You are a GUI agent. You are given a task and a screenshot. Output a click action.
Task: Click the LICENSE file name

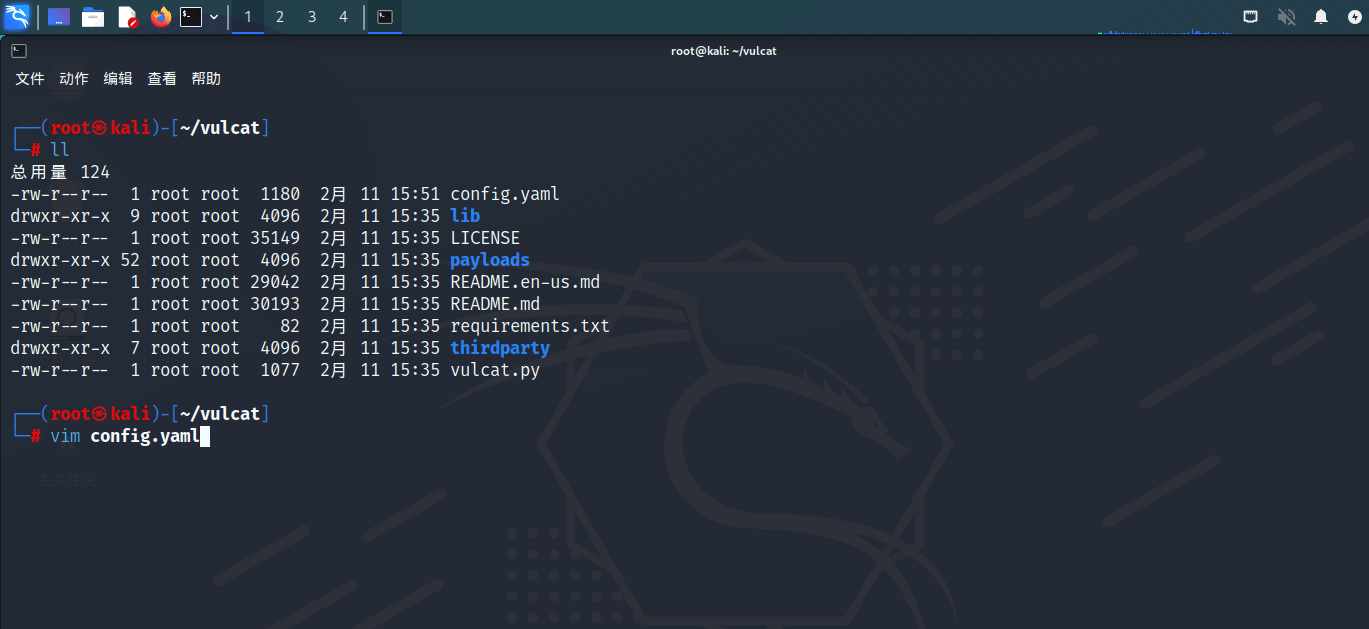point(485,238)
